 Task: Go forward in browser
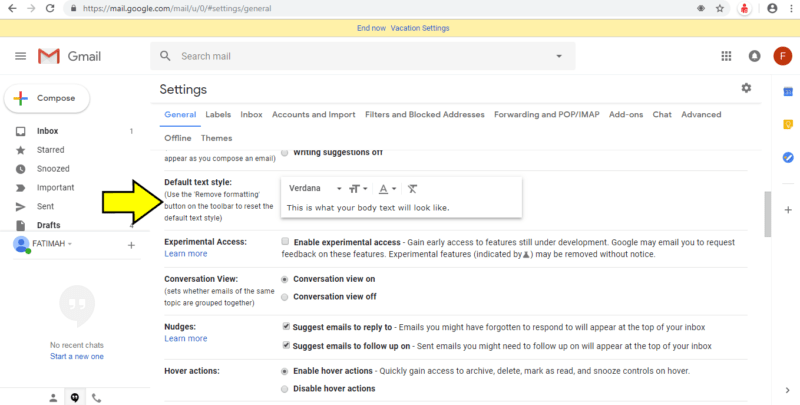pyautogui.click(x=31, y=8)
